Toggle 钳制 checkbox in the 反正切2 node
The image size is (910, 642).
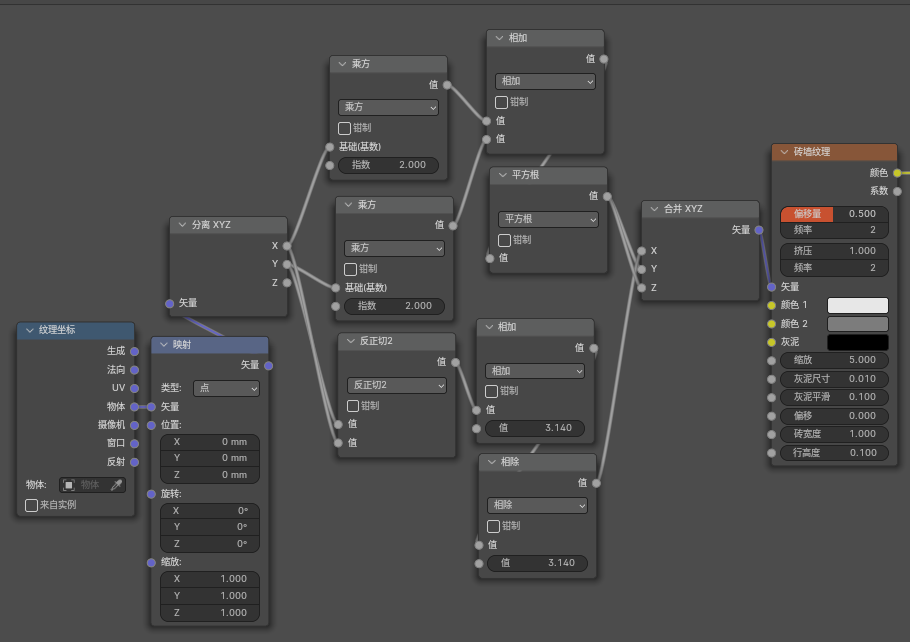tap(354, 406)
